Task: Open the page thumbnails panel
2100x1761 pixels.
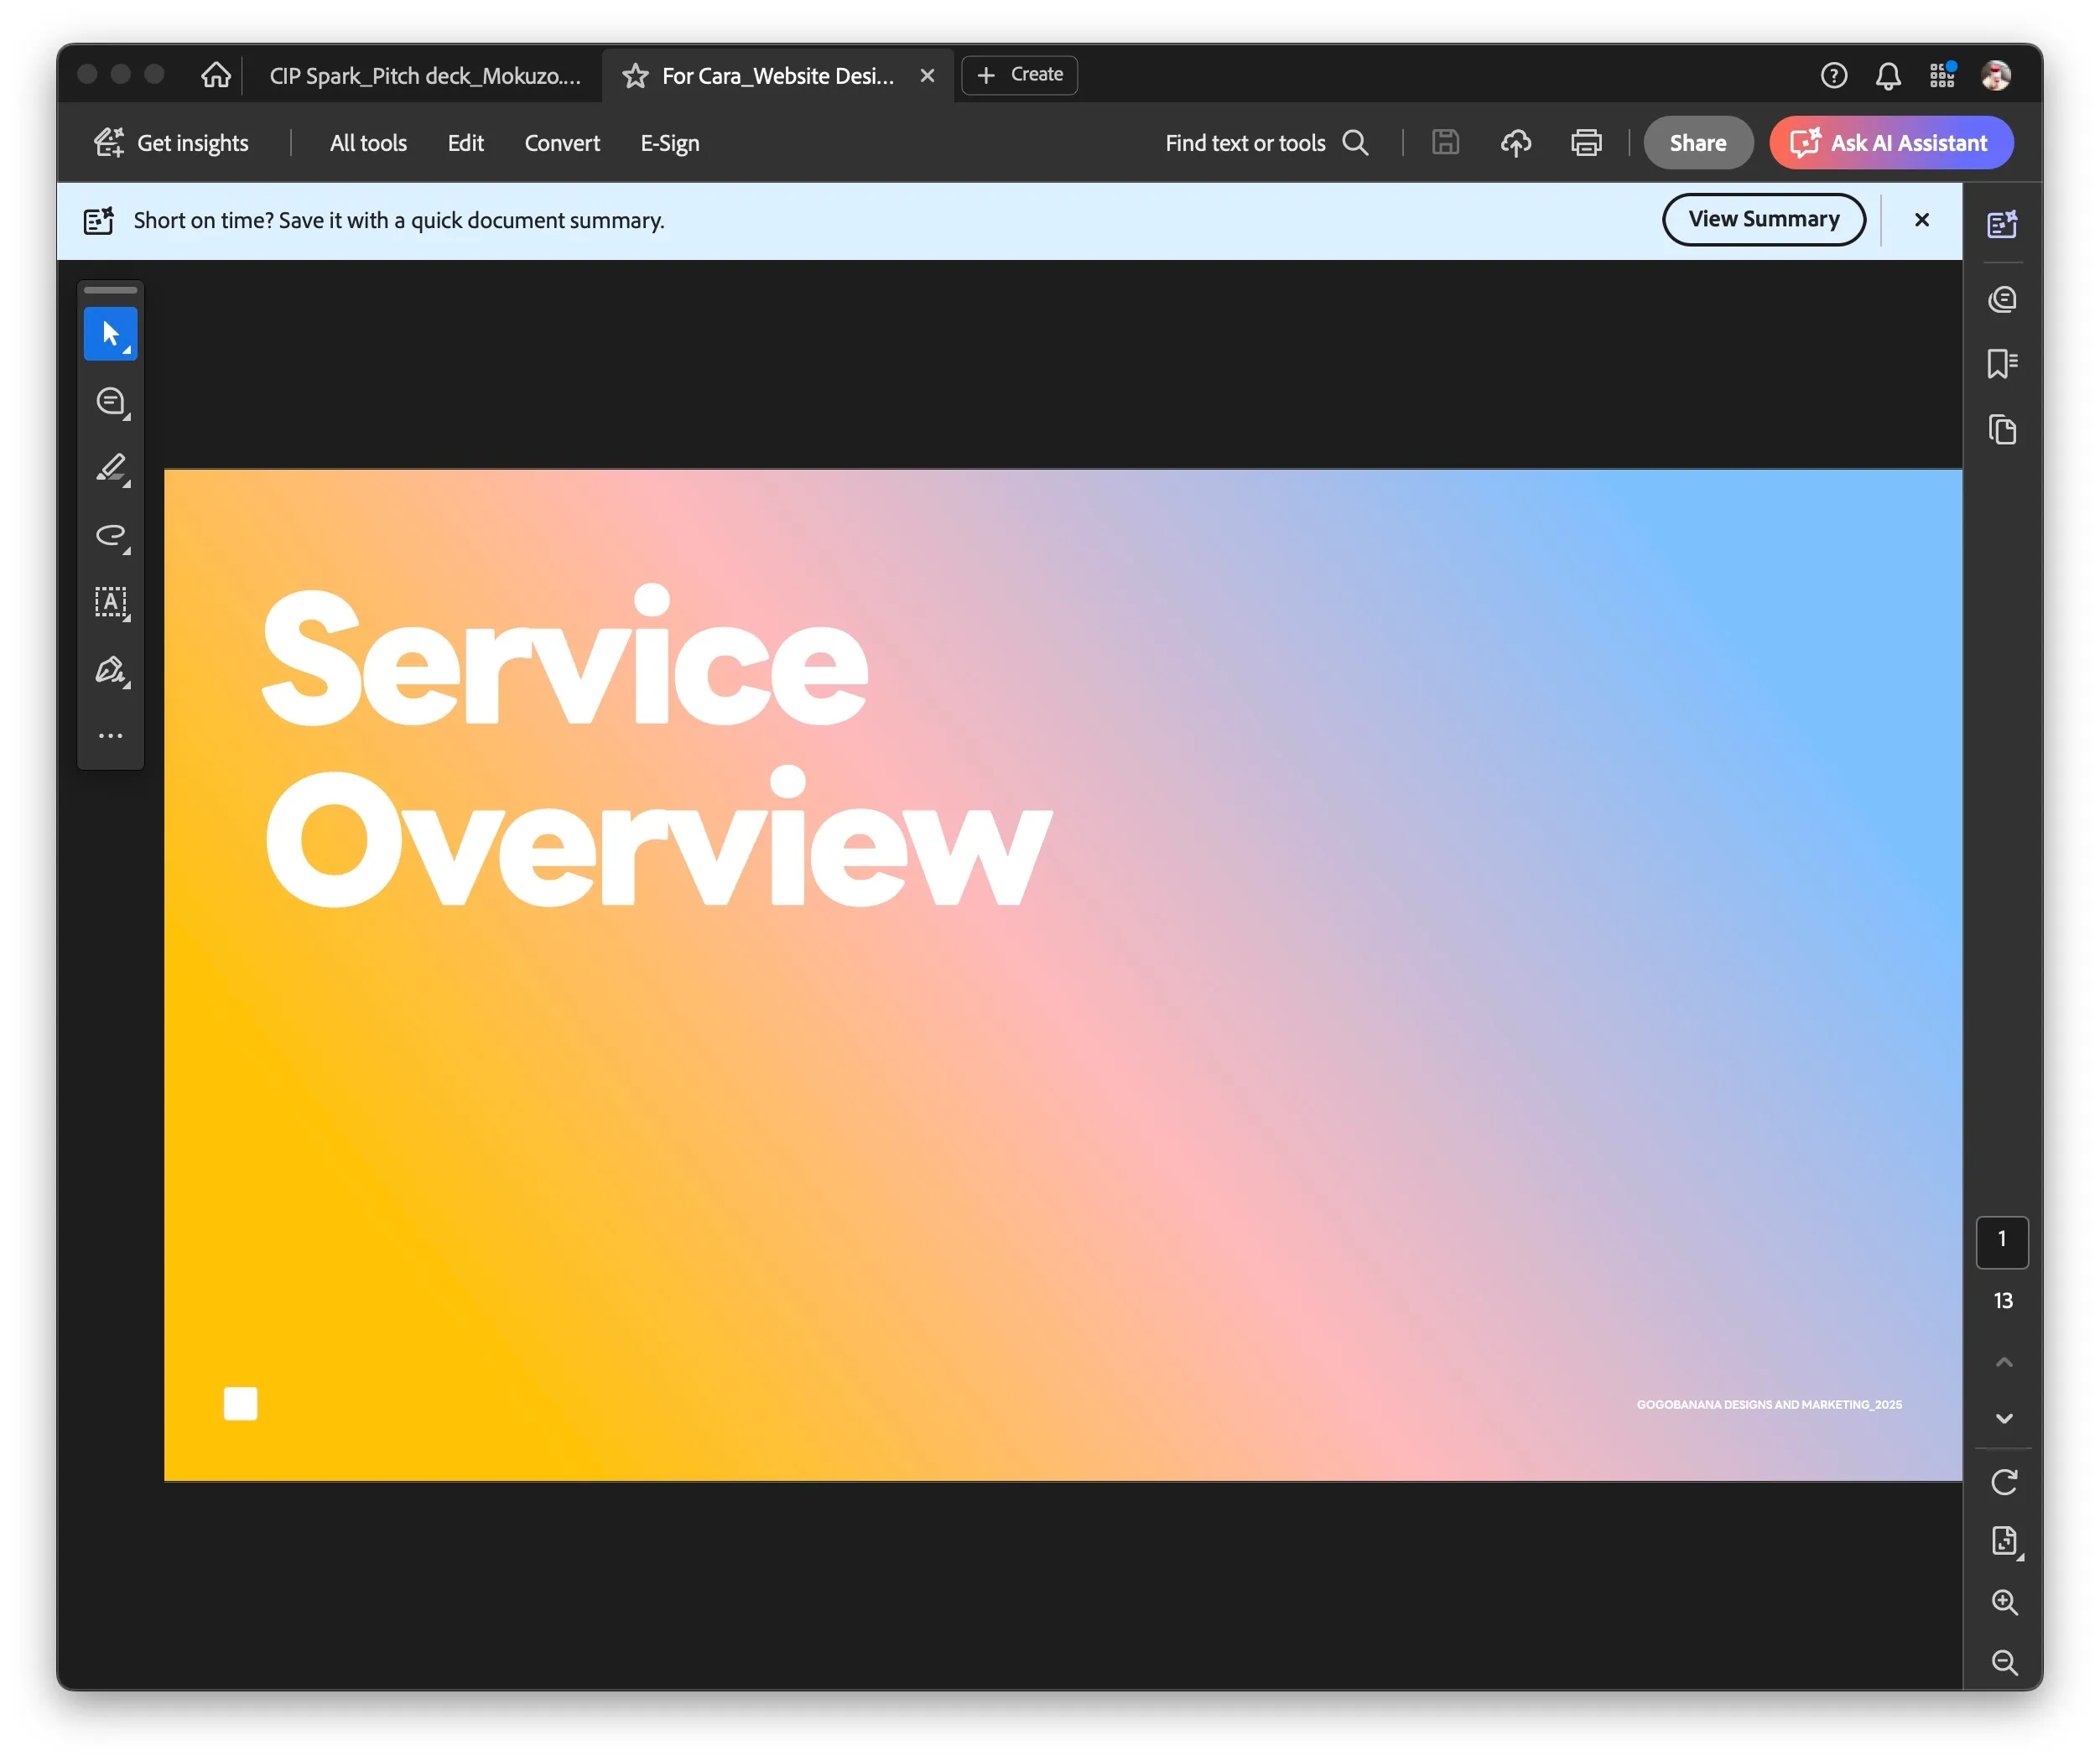Action: (x=2002, y=430)
